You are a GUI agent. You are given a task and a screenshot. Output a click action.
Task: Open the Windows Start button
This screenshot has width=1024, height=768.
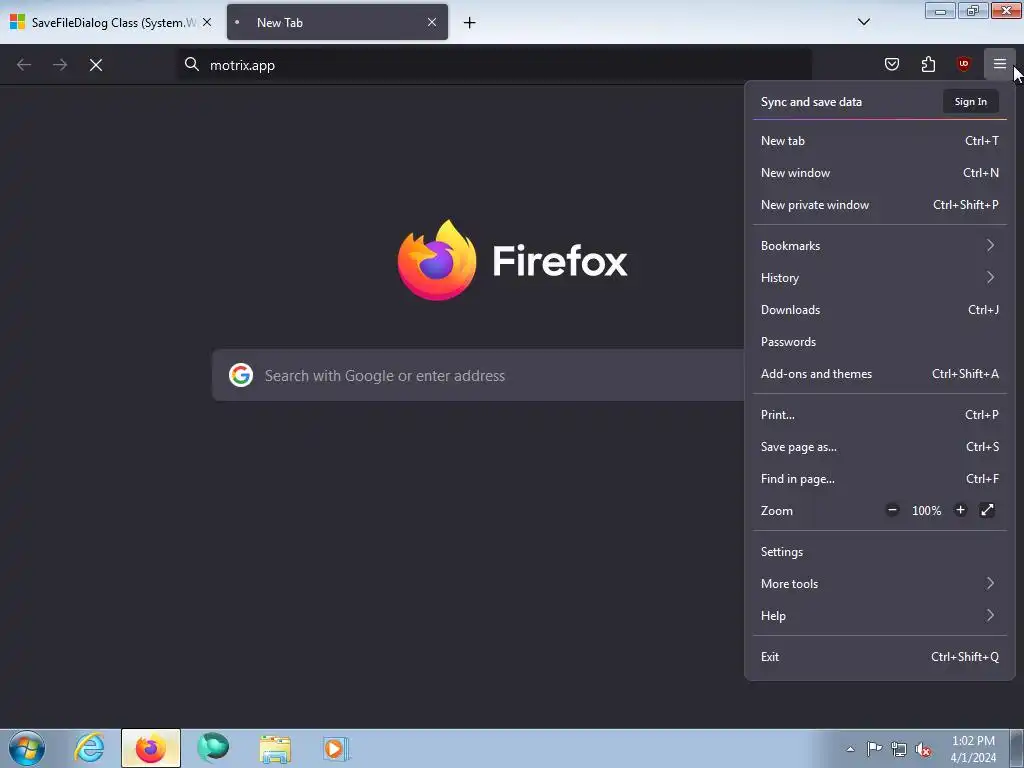pyautogui.click(x=27, y=748)
